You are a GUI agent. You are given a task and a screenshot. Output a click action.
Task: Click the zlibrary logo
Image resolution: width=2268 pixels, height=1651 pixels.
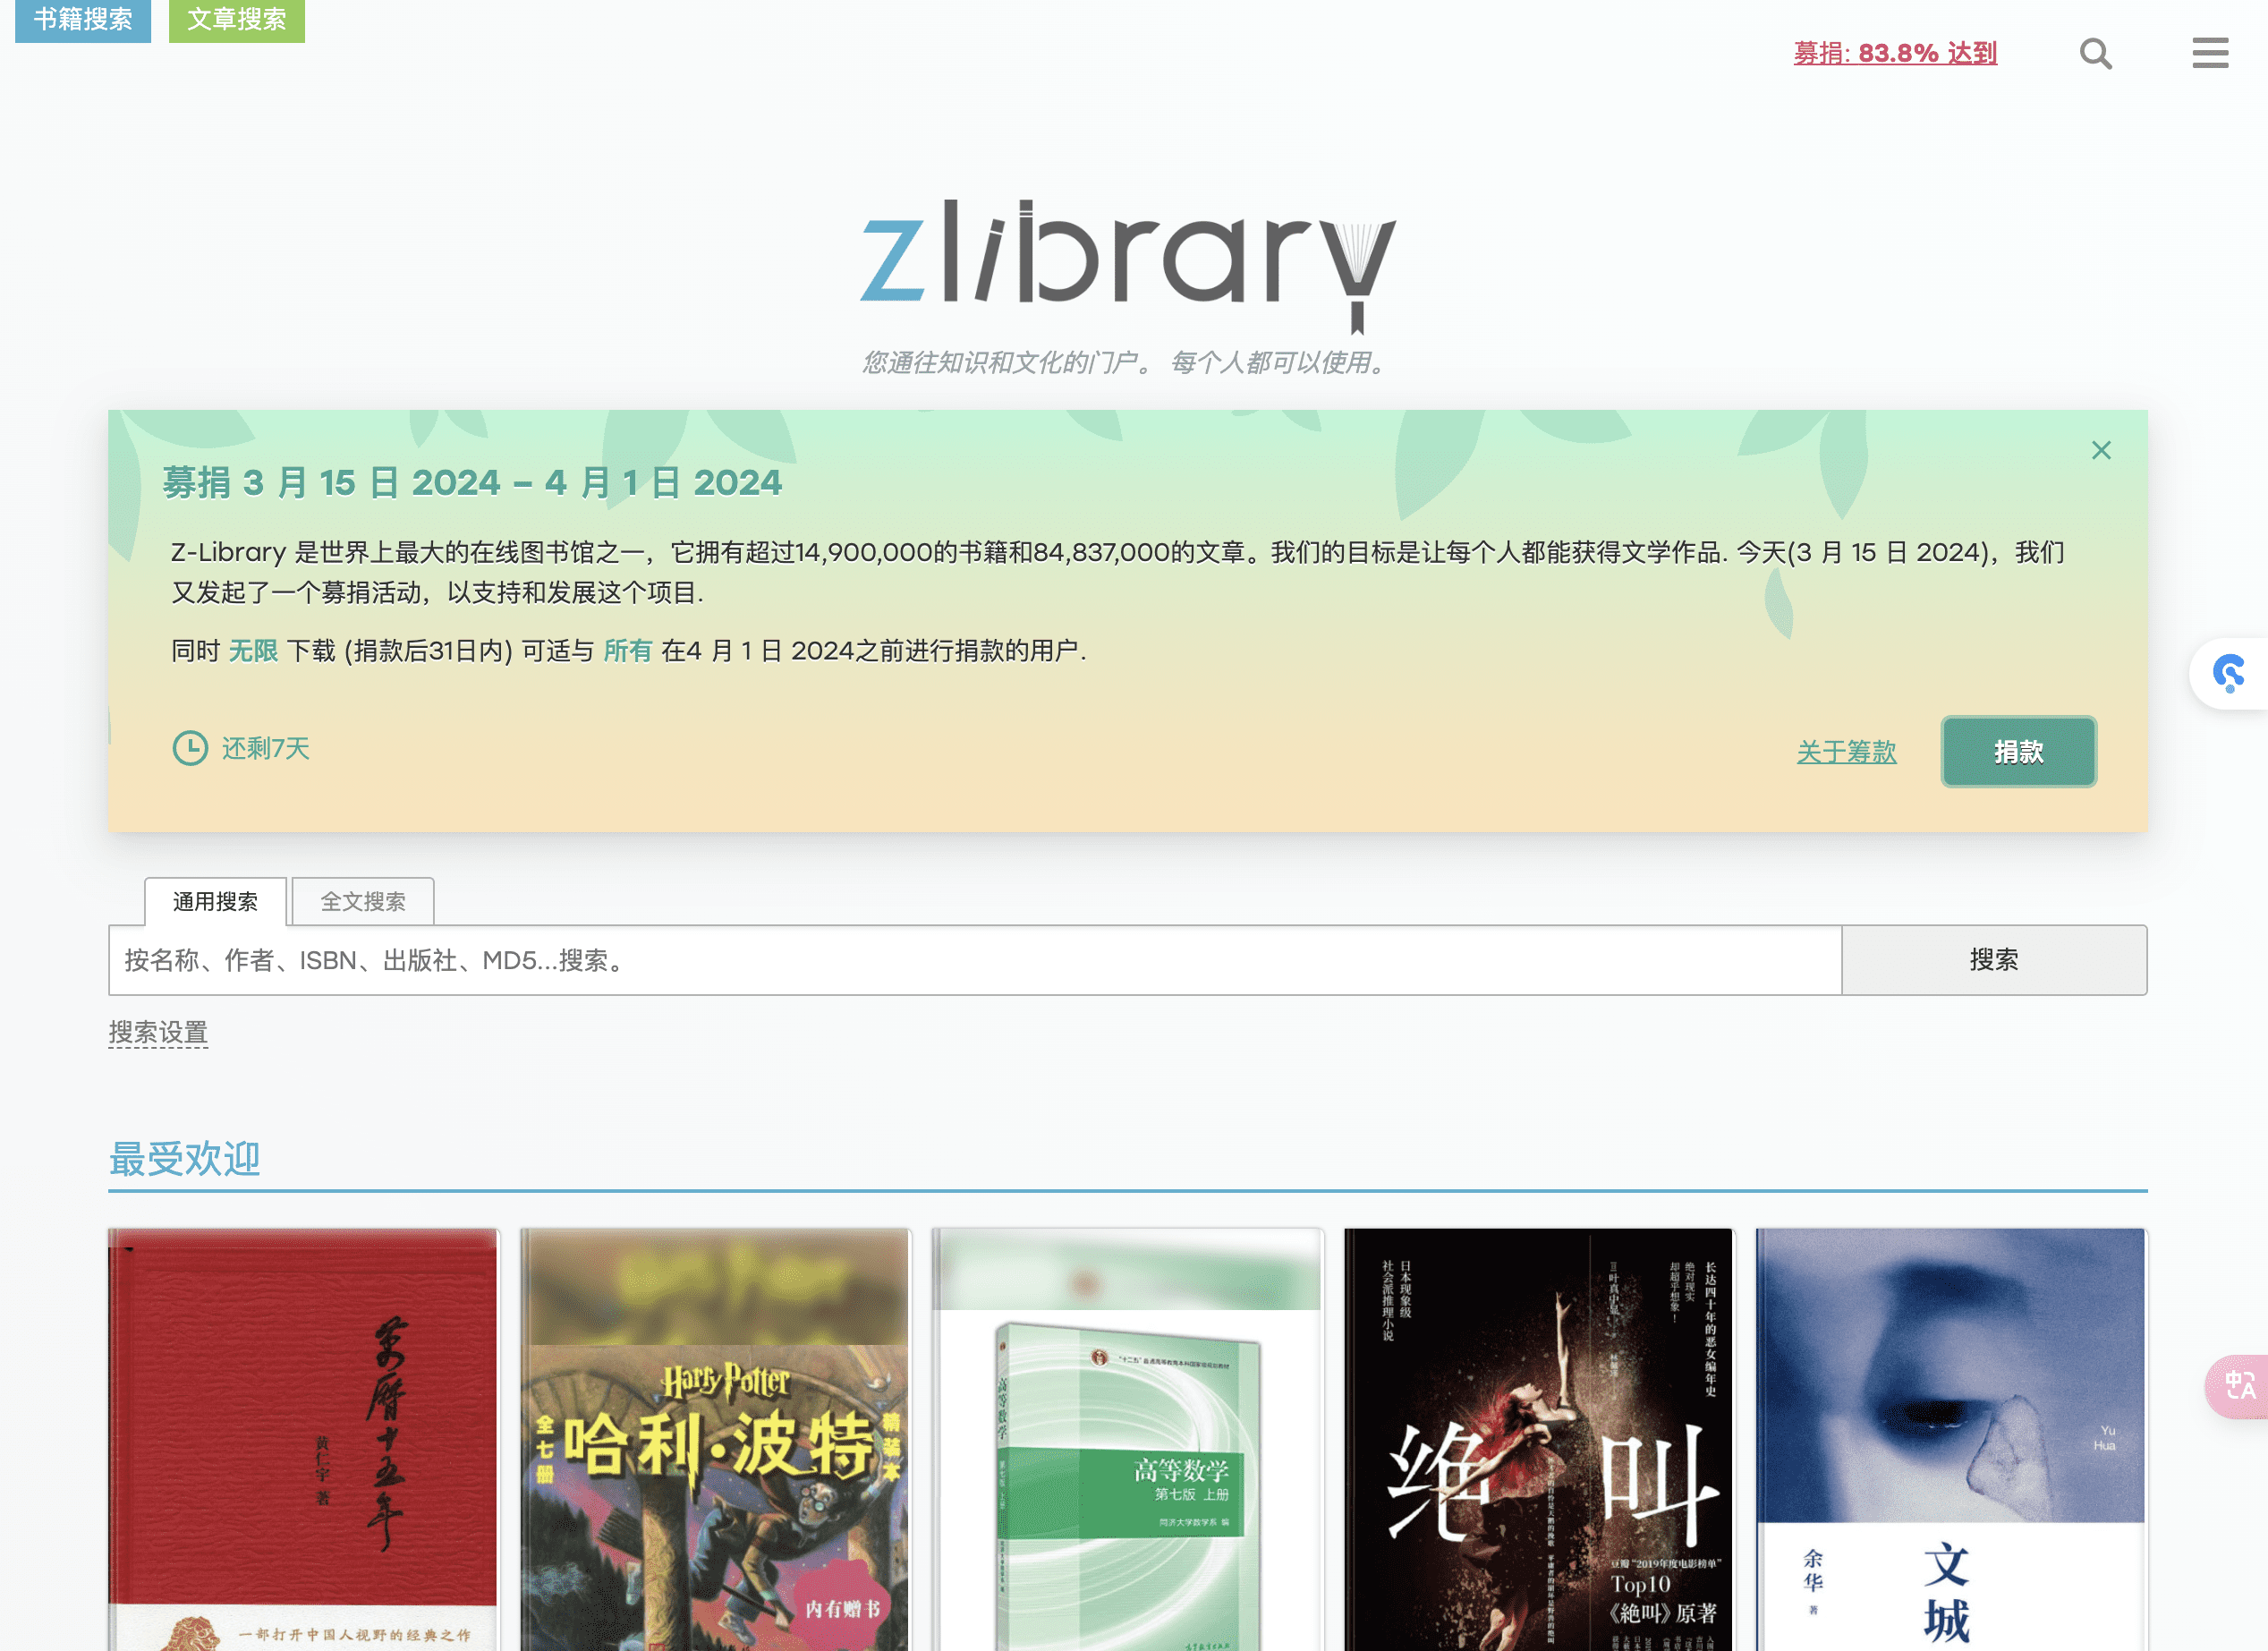[x=1128, y=266]
